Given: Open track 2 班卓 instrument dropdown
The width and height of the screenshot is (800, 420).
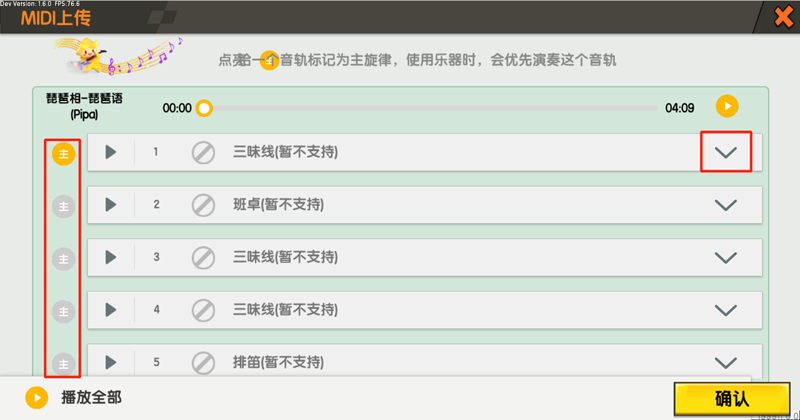Looking at the screenshot, I should pos(727,205).
